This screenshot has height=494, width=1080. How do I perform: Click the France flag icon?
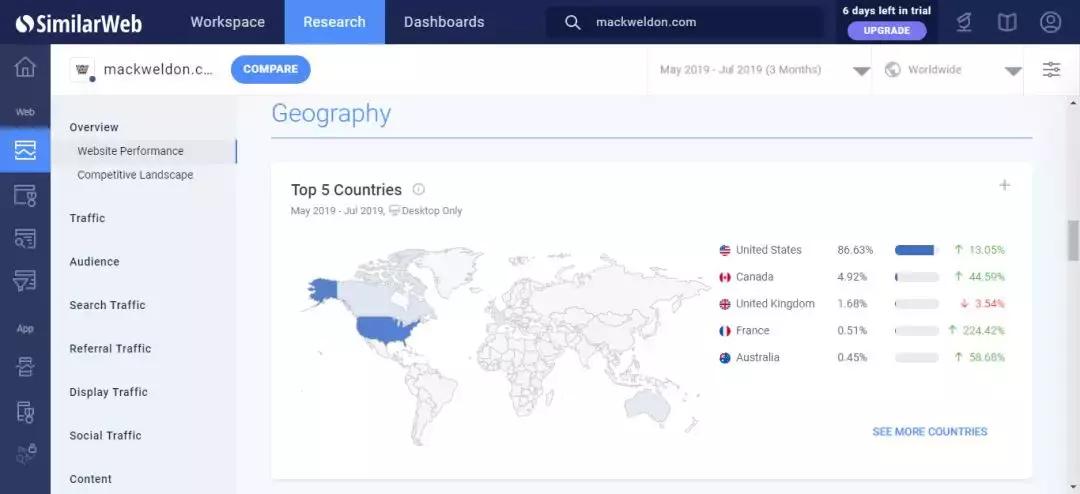click(x=725, y=331)
